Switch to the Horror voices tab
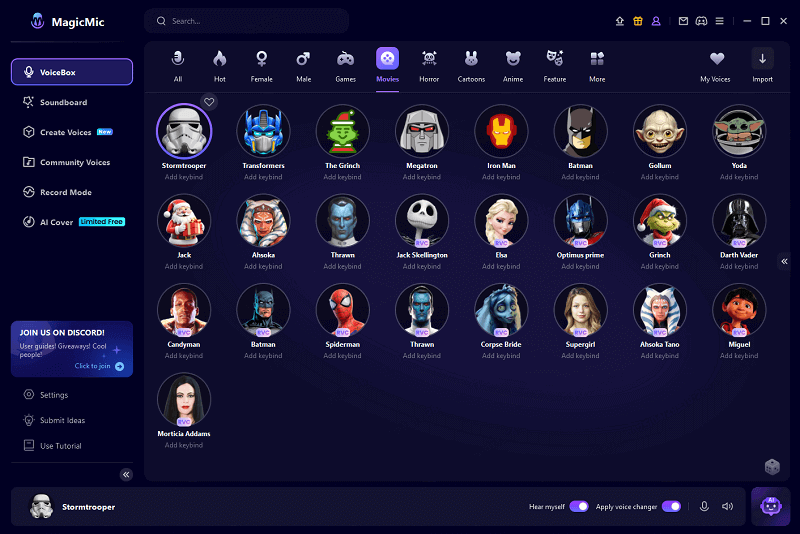Viewport: 800px width, 534px height. (x=429, y=66)
